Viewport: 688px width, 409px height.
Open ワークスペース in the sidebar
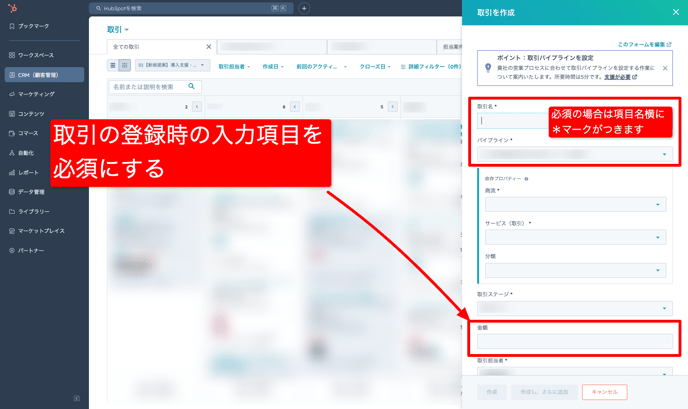pyautogui.click(x=31, y=55)
